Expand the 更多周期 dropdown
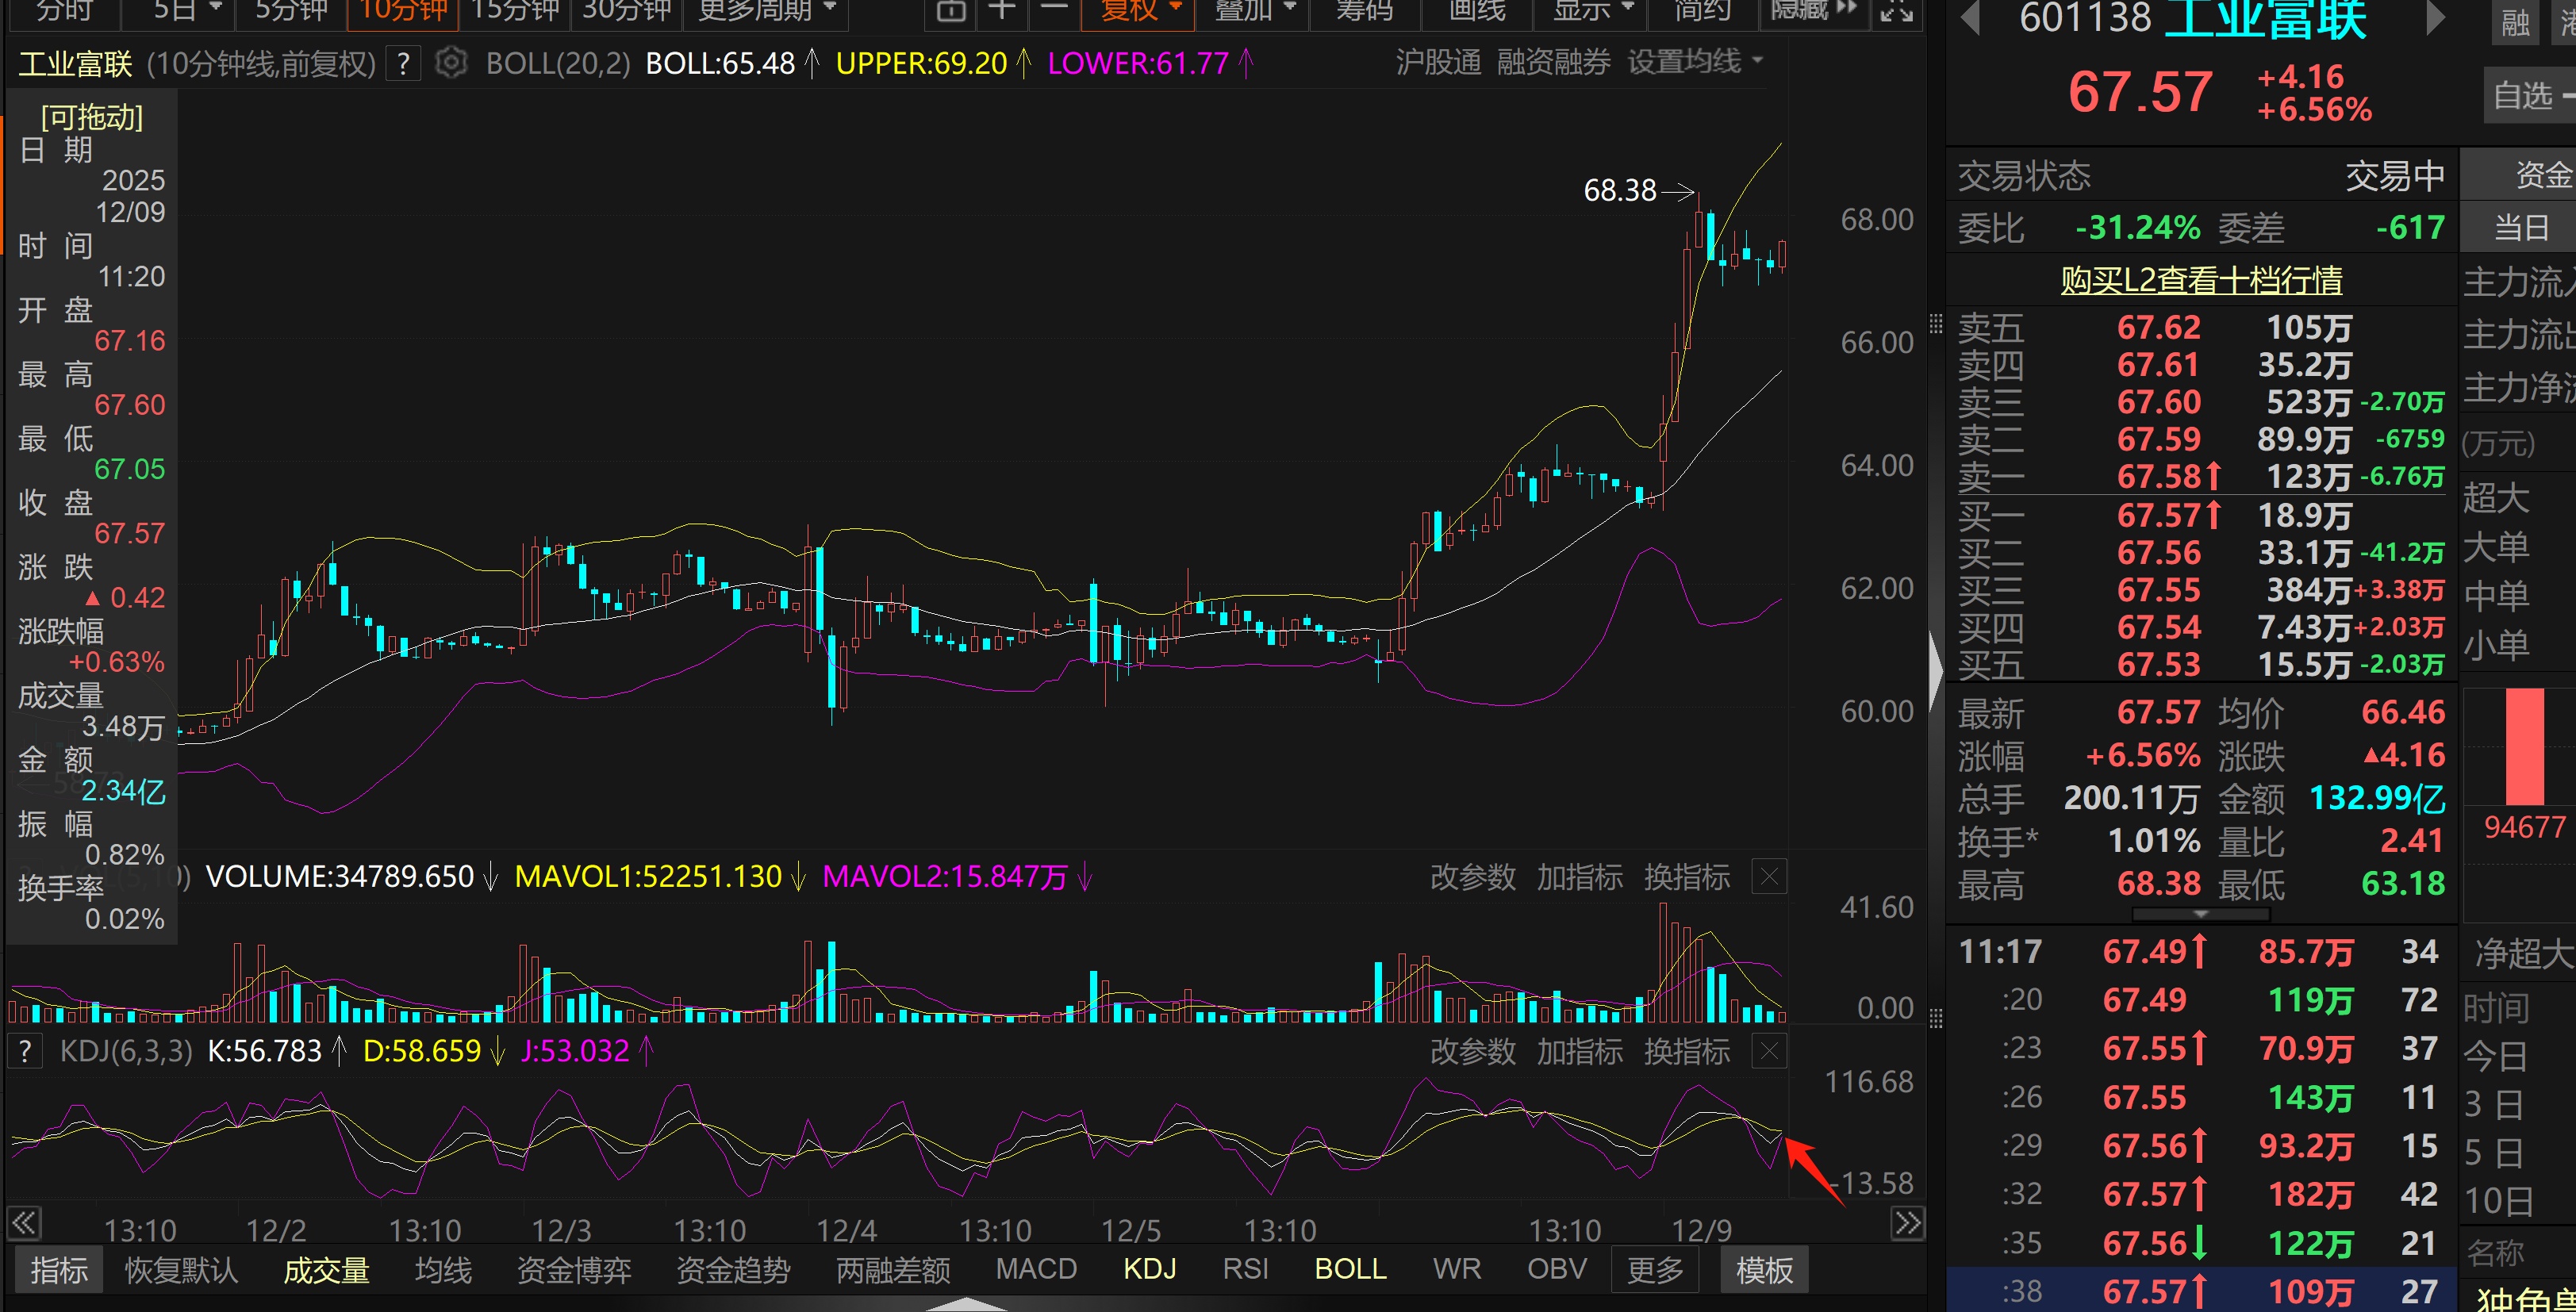The image size is (2576, 1312). (x=766, y=12)
